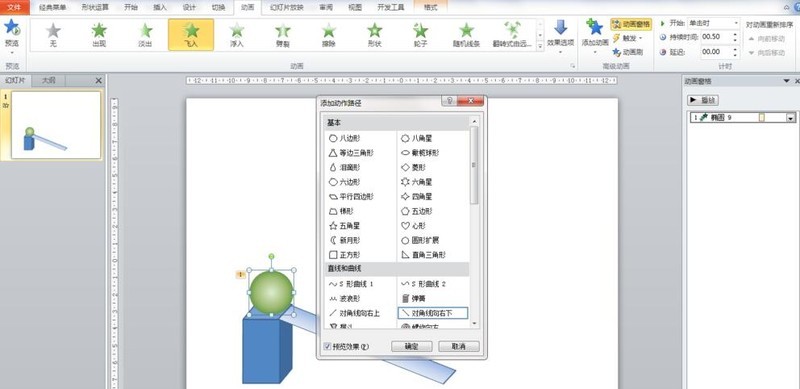Click the motion path list scrollbar thumb
The width and height of the screenshot is (800, 389).
pos(474,165)
